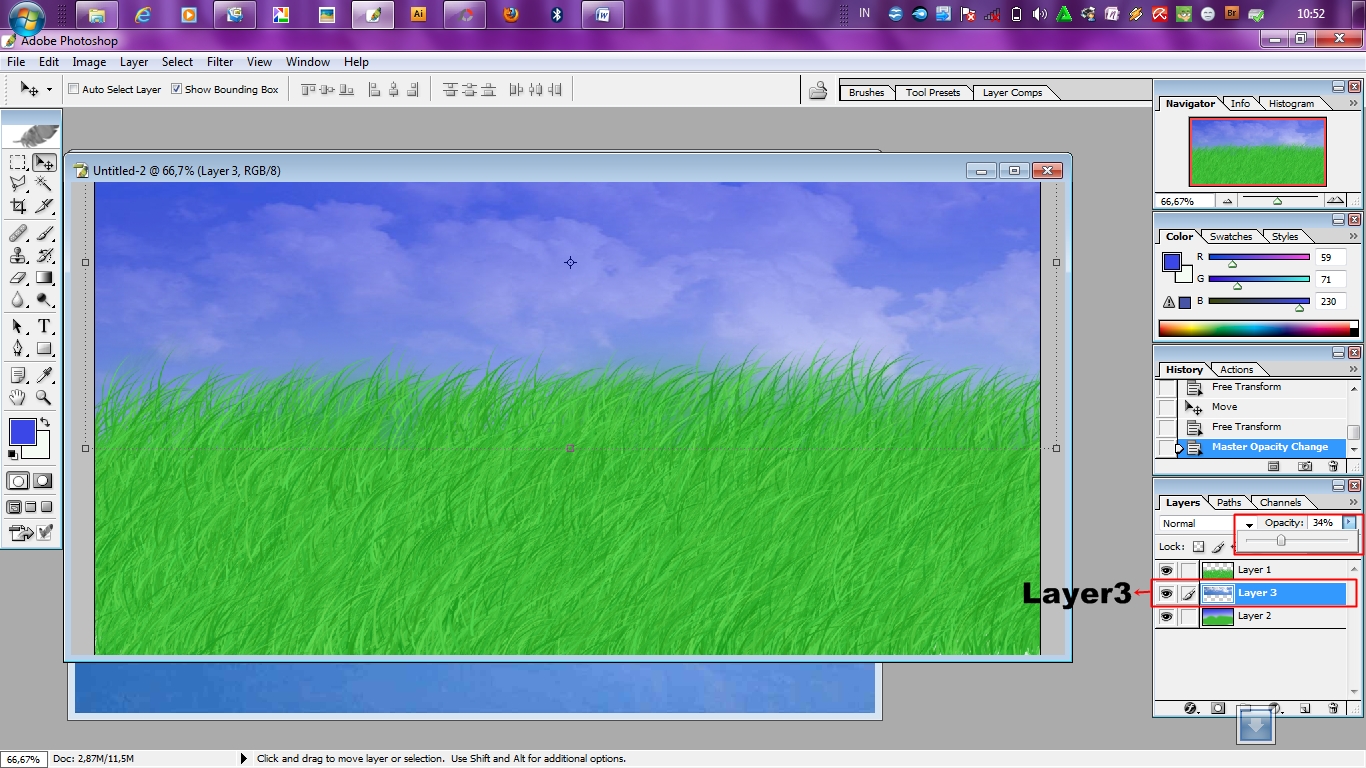Open the Create new layer icon
The image size is (1366, 768).
(x=1305, y=708)
